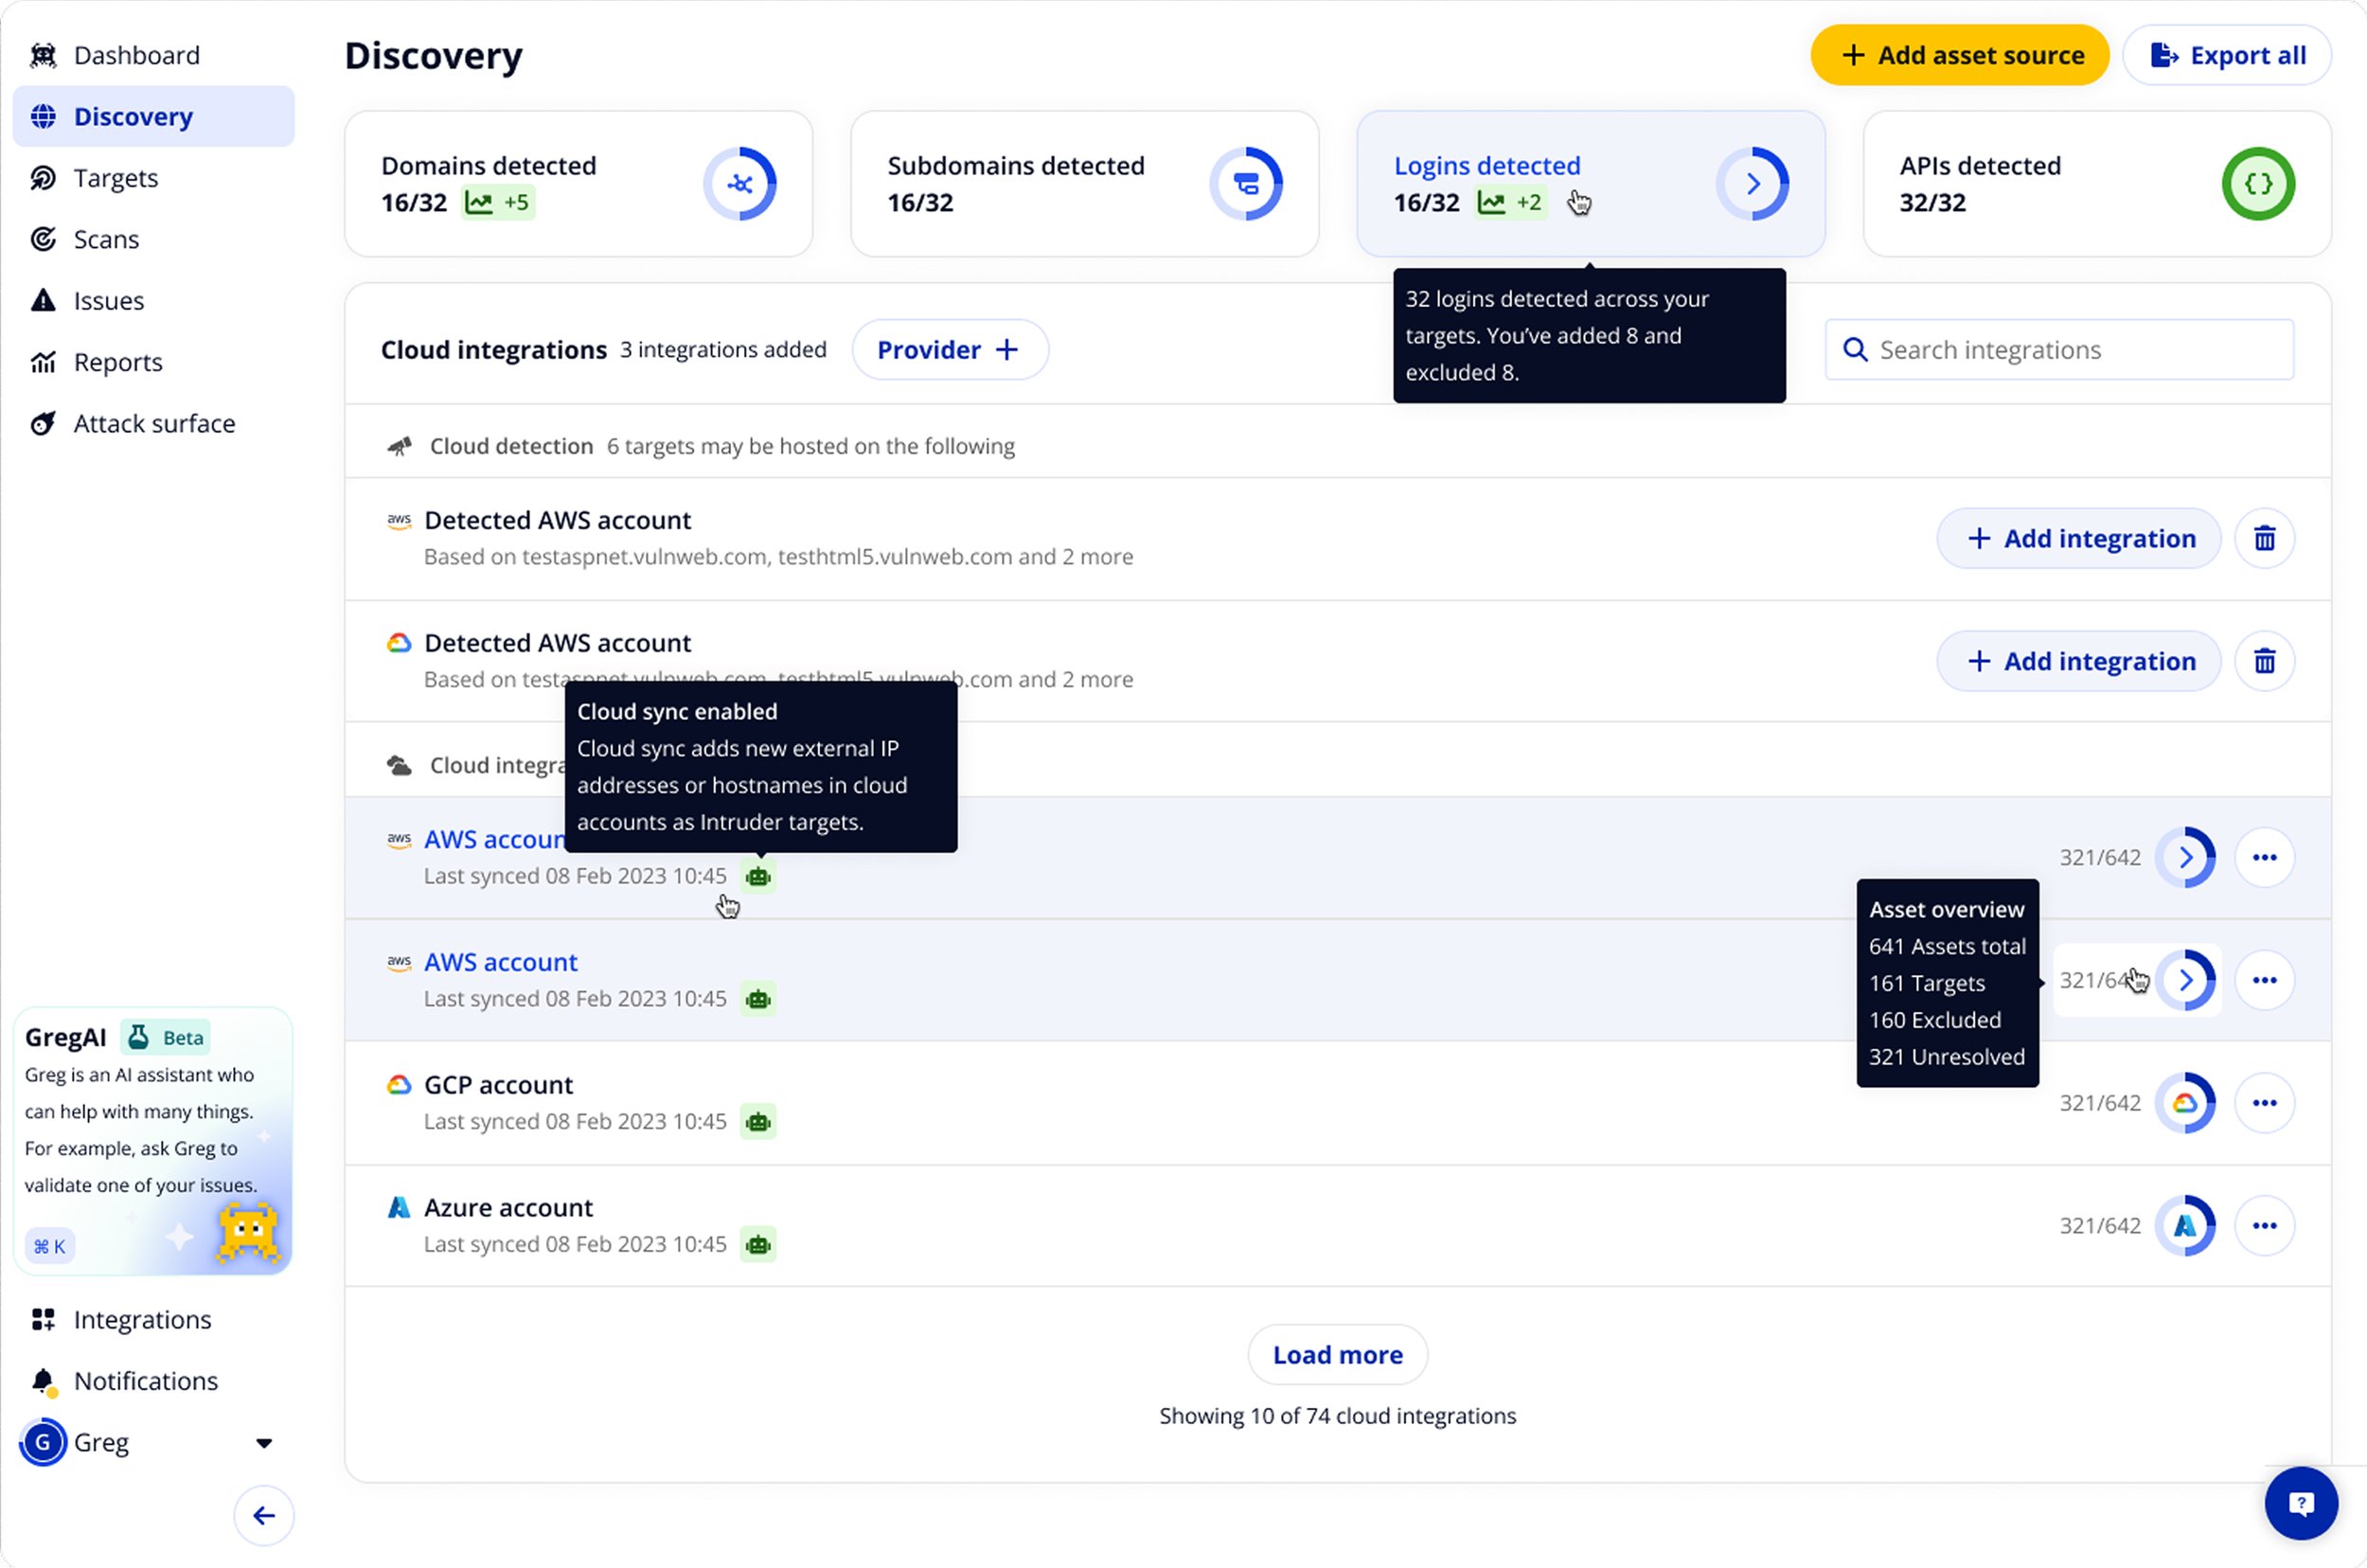
Task: Open the Notifications bell icon
Action: pyautogui.click(x=43, y=1381)
